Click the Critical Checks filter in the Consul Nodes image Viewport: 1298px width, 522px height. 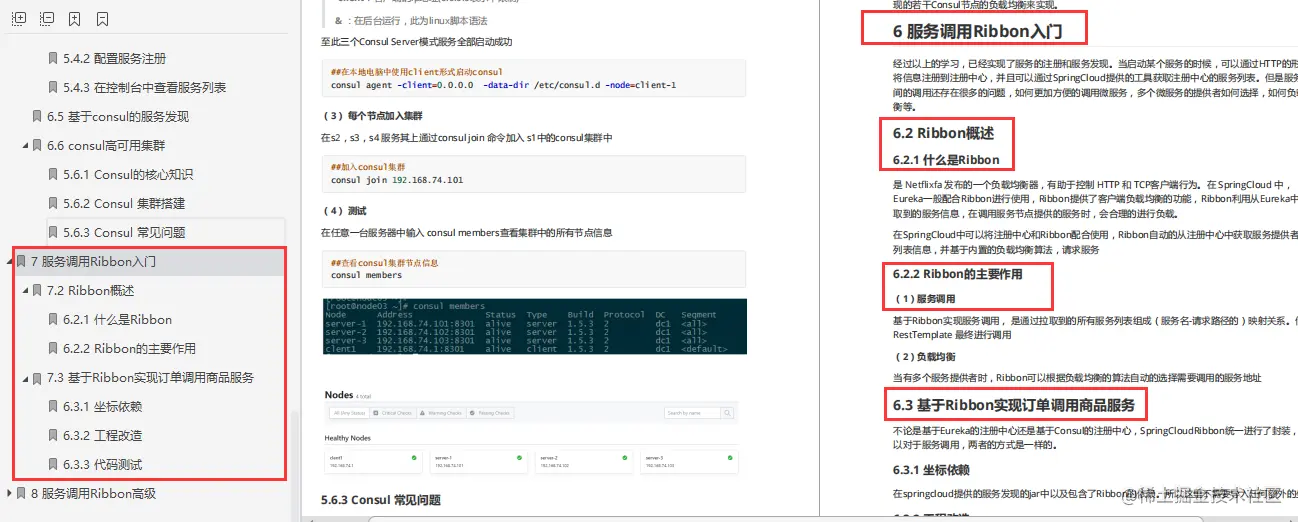tap(392, 413)
